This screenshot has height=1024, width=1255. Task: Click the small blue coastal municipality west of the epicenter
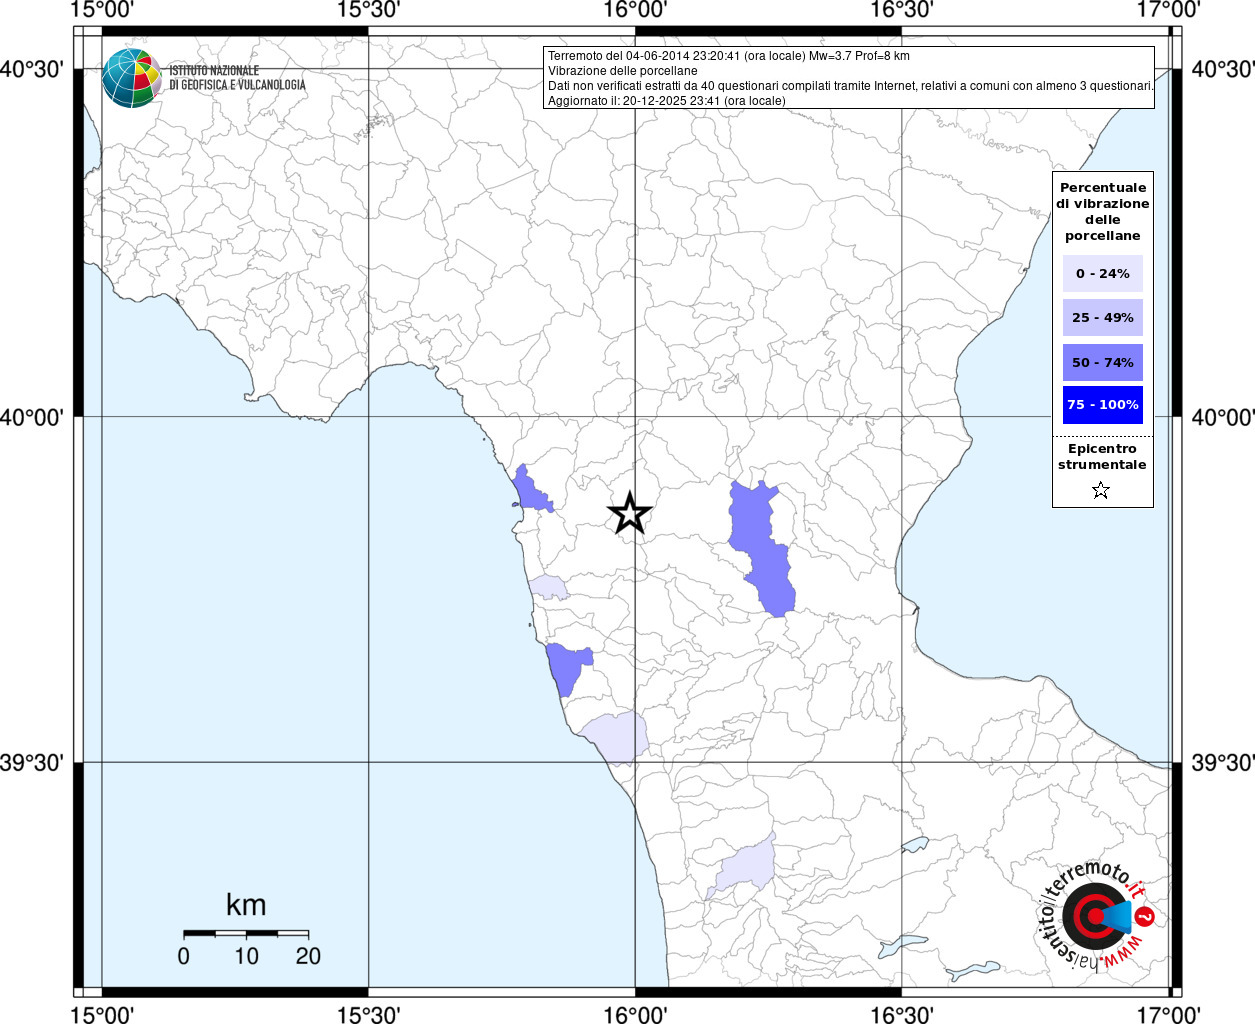(531, 490)
